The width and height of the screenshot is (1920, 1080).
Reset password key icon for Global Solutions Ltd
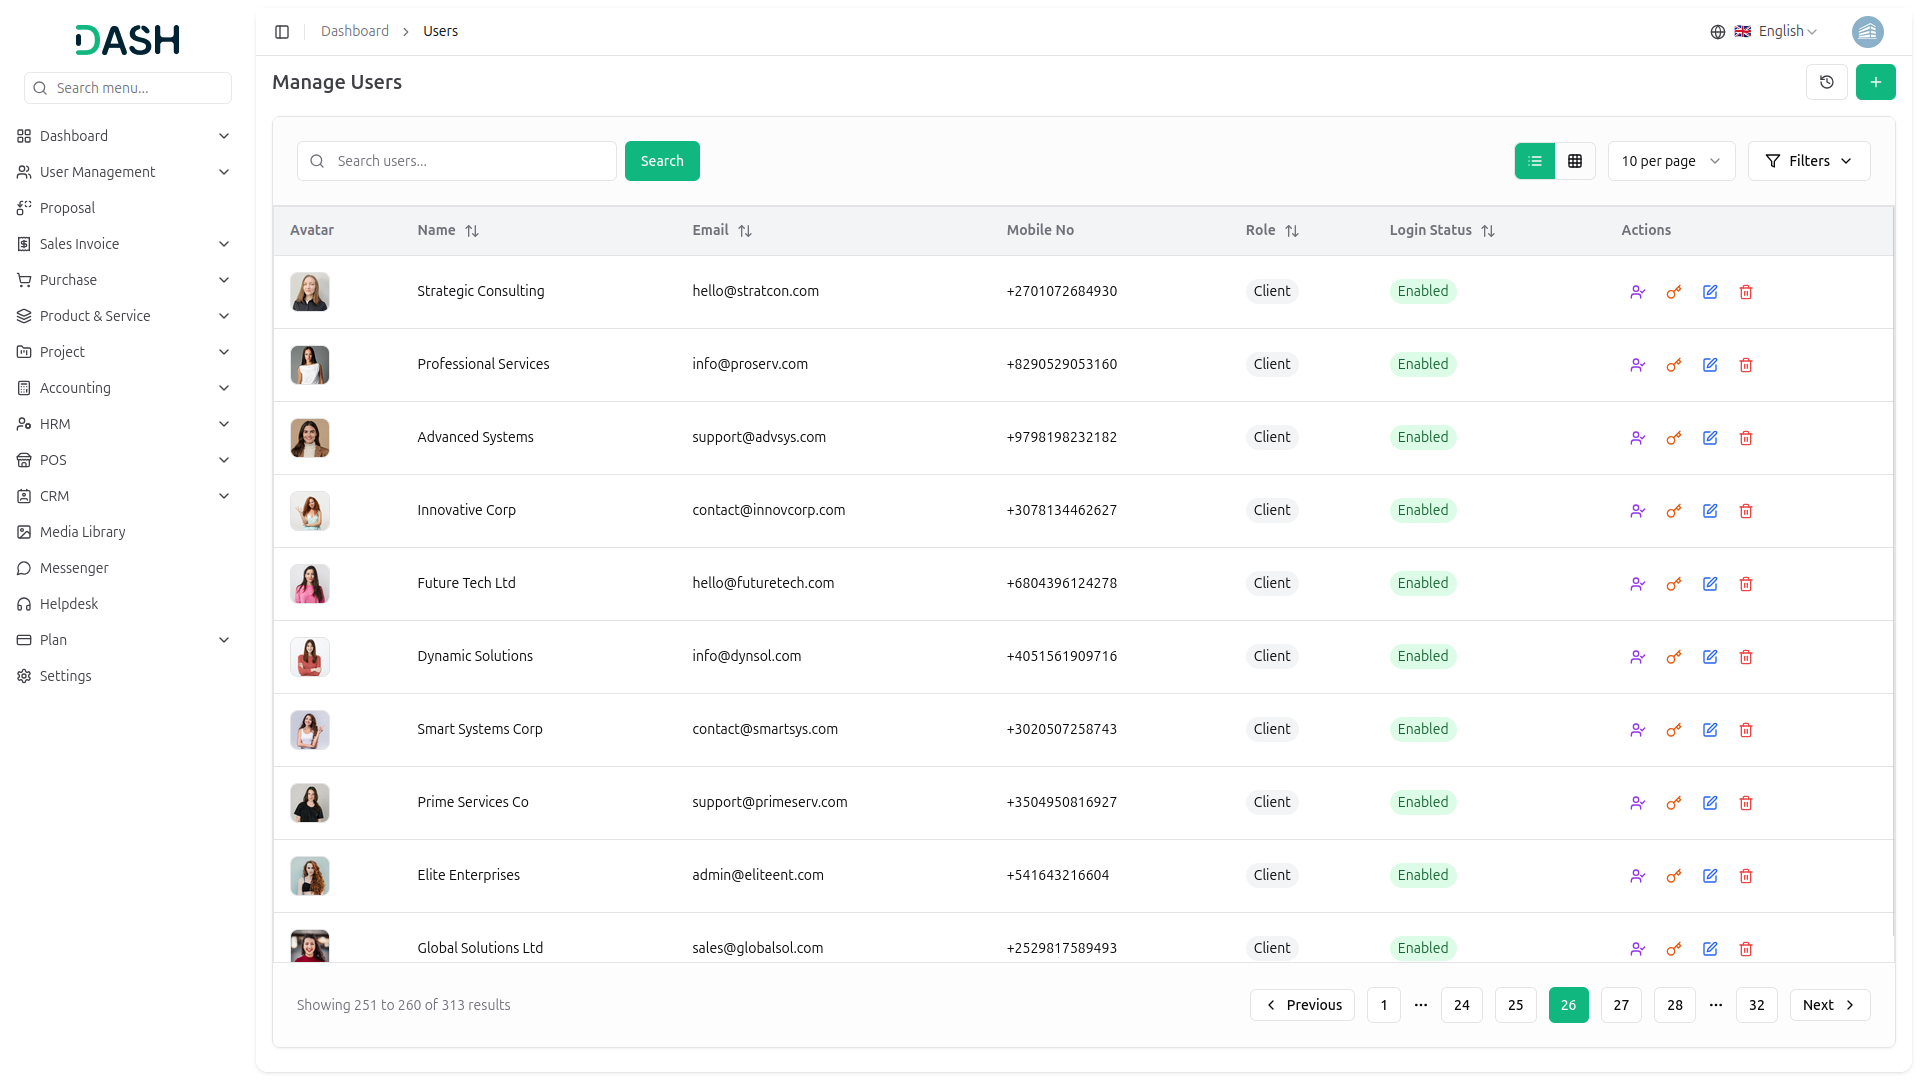(x=1673, y=949)
